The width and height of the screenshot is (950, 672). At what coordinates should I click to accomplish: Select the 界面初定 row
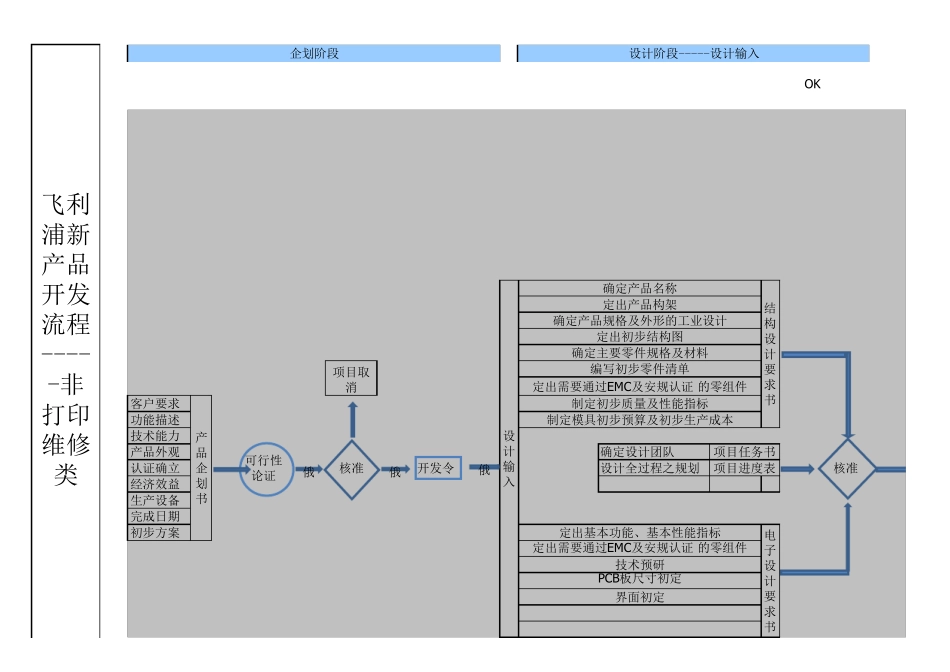(x=640, y=597)
